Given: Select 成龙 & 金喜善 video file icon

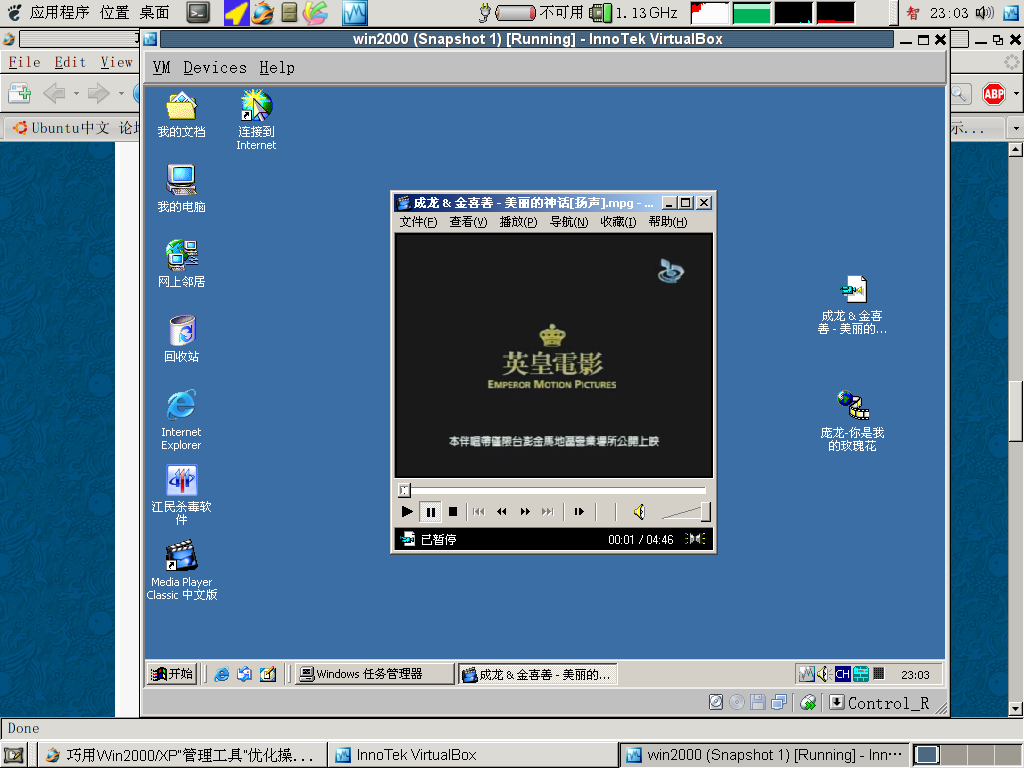Looking at the screenshot, I should click(x=852, y=306).
